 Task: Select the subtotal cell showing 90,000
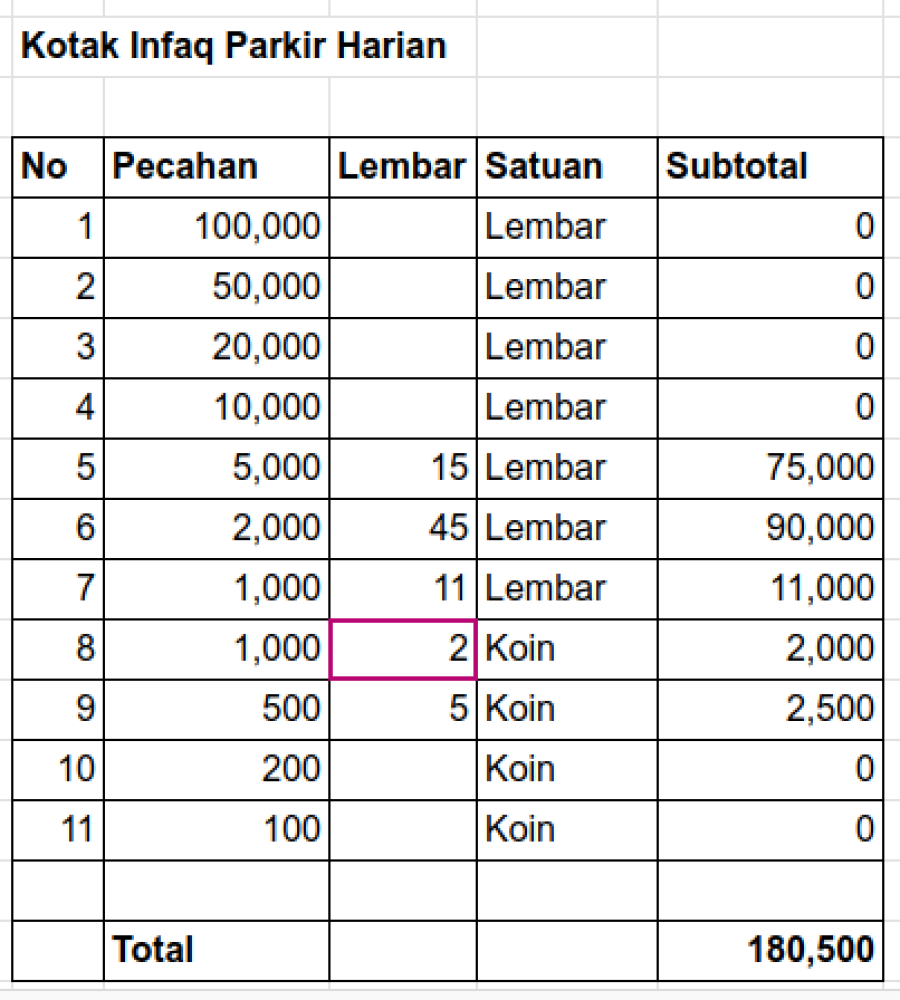(x=770, y=528)
